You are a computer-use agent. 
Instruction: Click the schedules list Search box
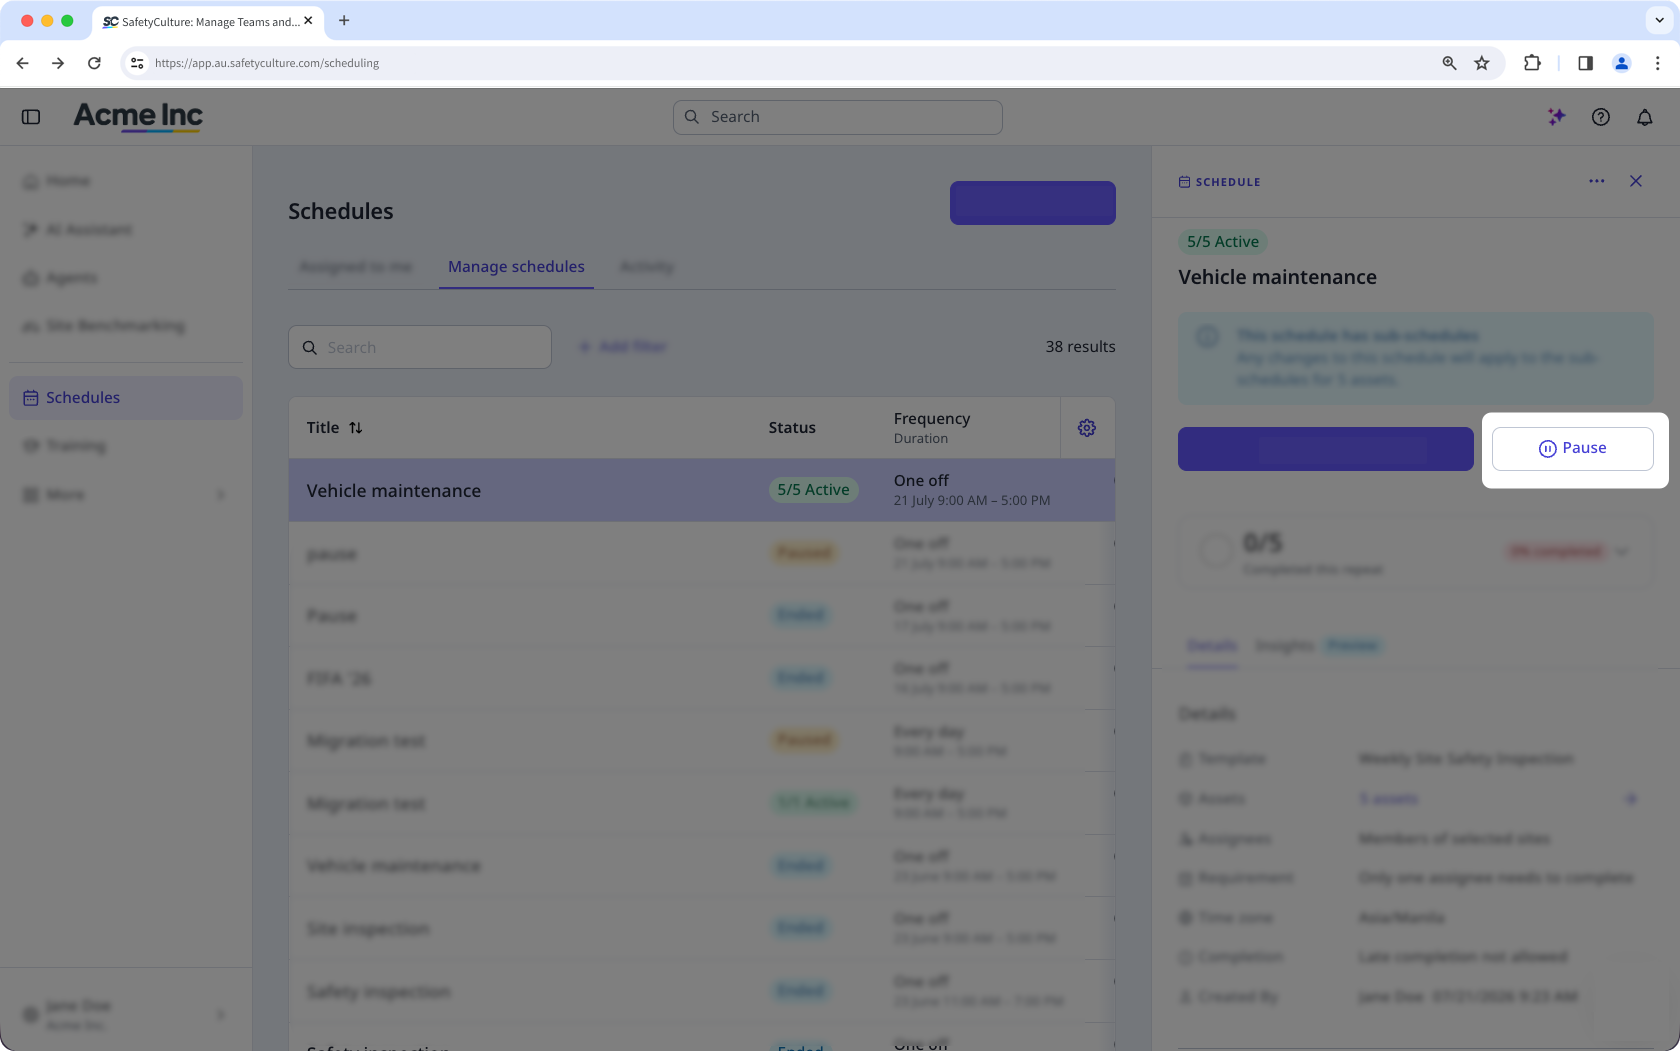[420, 347]
